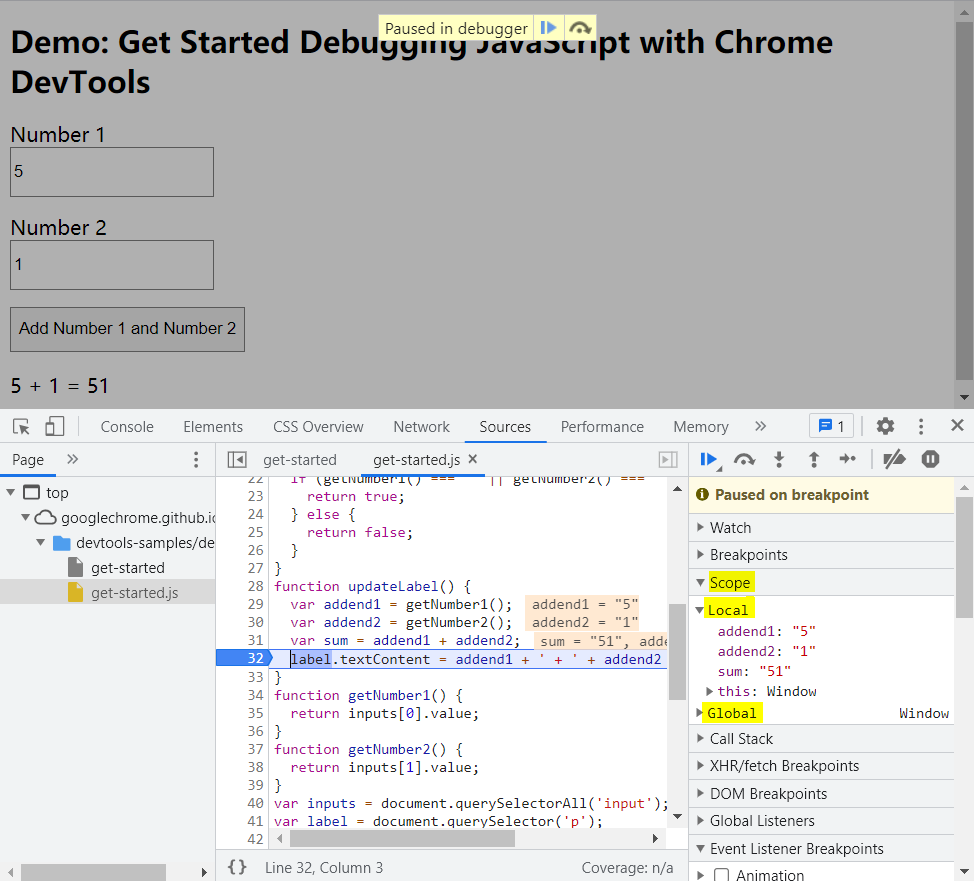Viewport: 974px width, 881px height.
Task: Switch to Elements tab
Action: [x=213, y=427]
